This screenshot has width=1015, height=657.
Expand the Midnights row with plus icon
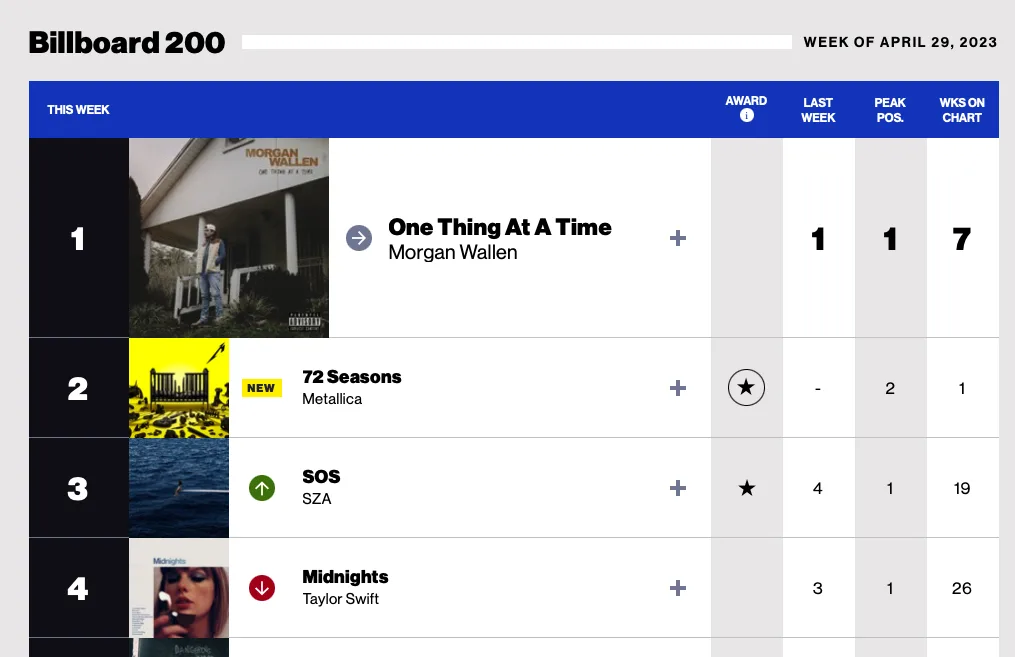(x=678, y=588)
